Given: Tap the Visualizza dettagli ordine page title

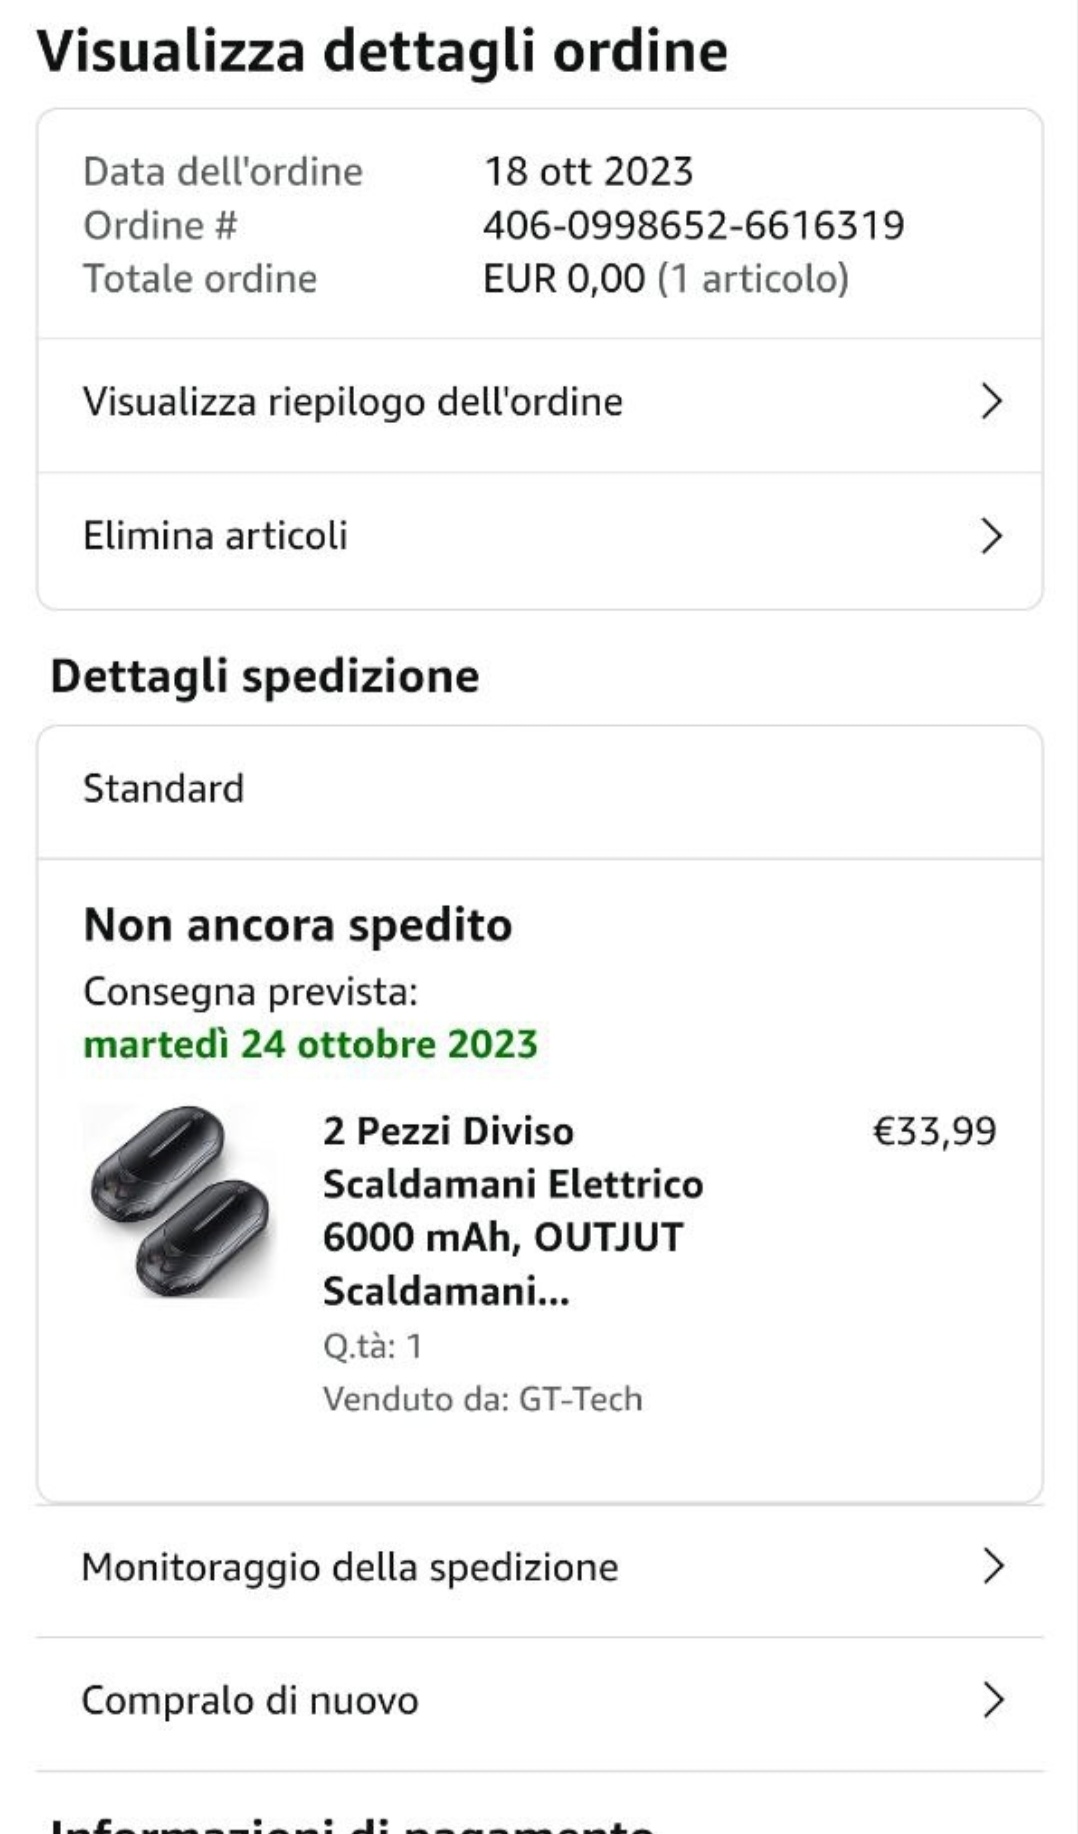Looking at the screenshot, I should [382, 52].
